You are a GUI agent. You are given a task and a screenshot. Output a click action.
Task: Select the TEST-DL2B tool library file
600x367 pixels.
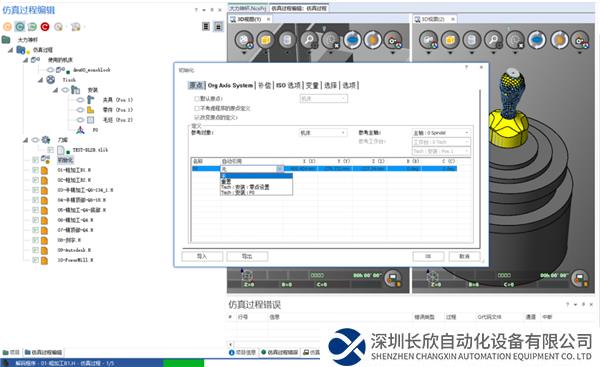tap(90, 150)
